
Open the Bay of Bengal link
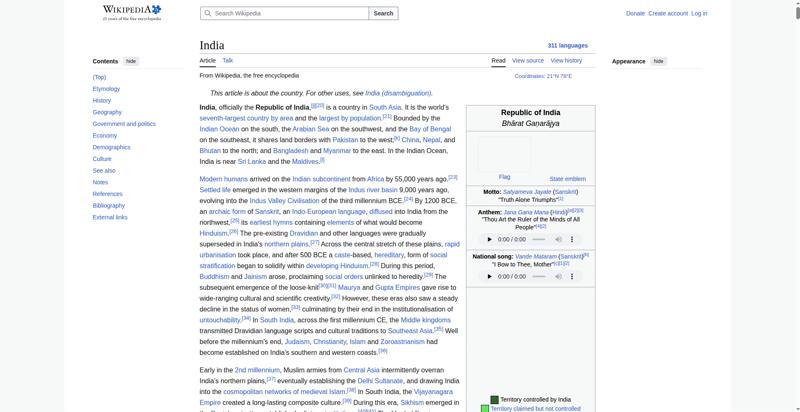pyautogui.click(x=430, y=129)
